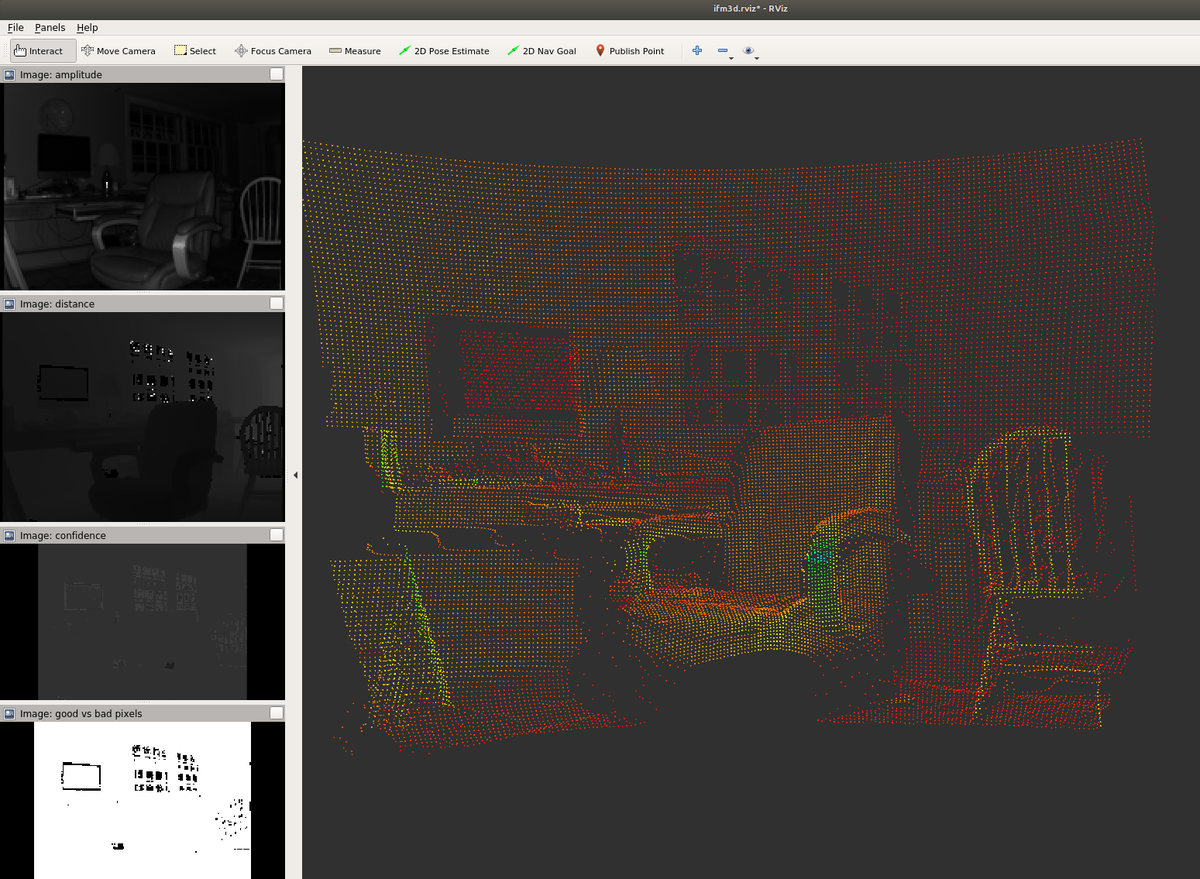1200x879 pixels.
Task: Open the eye tool-options dropdown
Action: tap(751, 52)
